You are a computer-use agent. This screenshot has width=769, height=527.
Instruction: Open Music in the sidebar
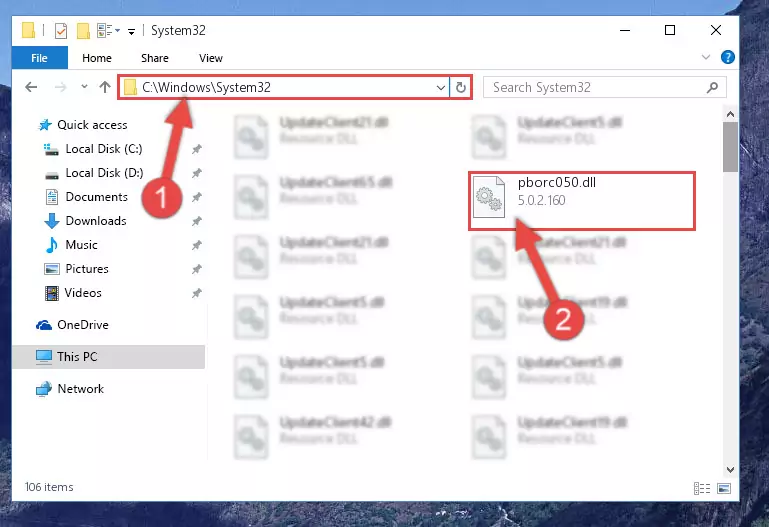tap(81, 245)
